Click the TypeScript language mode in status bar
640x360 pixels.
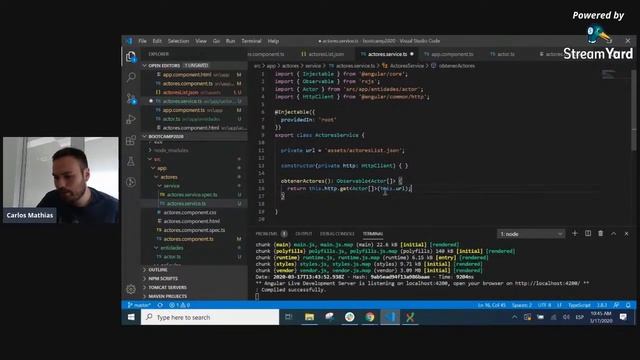pos(579,305)
